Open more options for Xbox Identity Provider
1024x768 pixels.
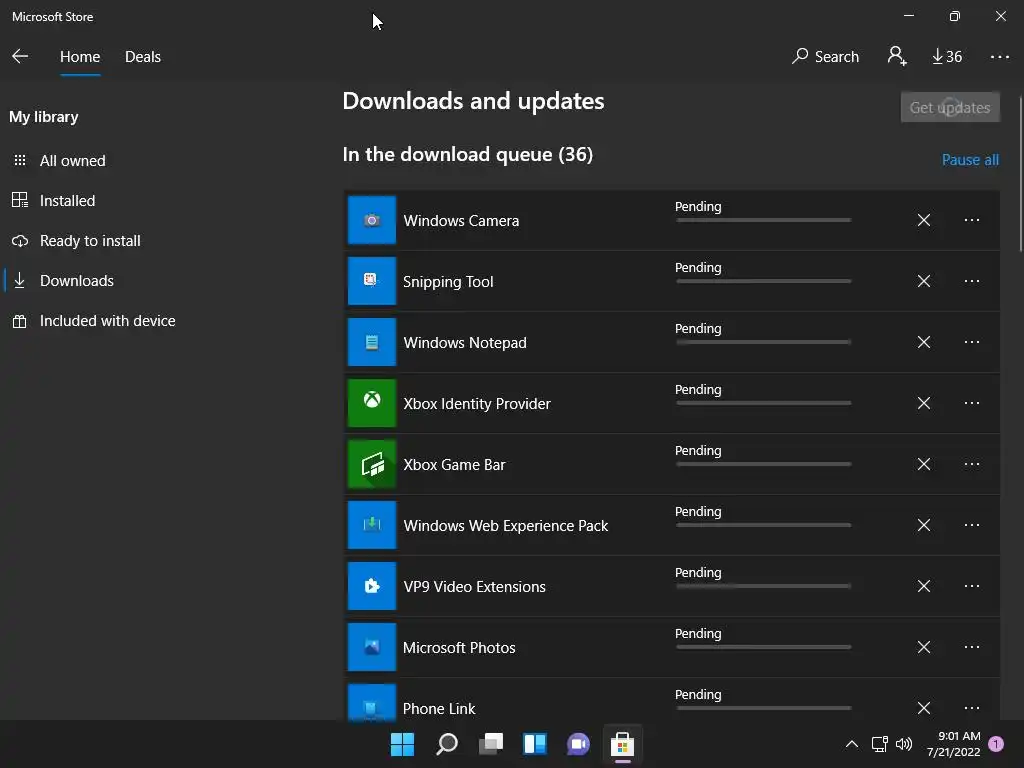972,403
